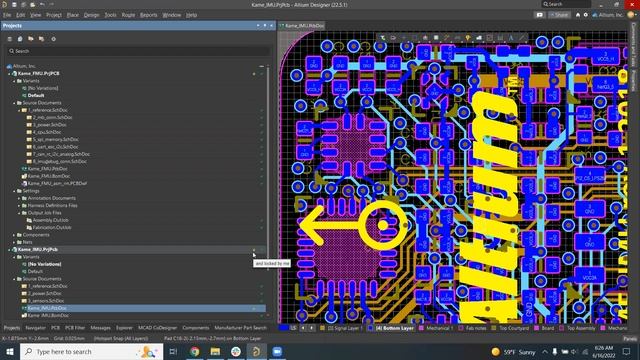Select 4_cpu.SchDoc in the project tree
The height and width of the screenshot is (360, 640).
pos(47,132)
